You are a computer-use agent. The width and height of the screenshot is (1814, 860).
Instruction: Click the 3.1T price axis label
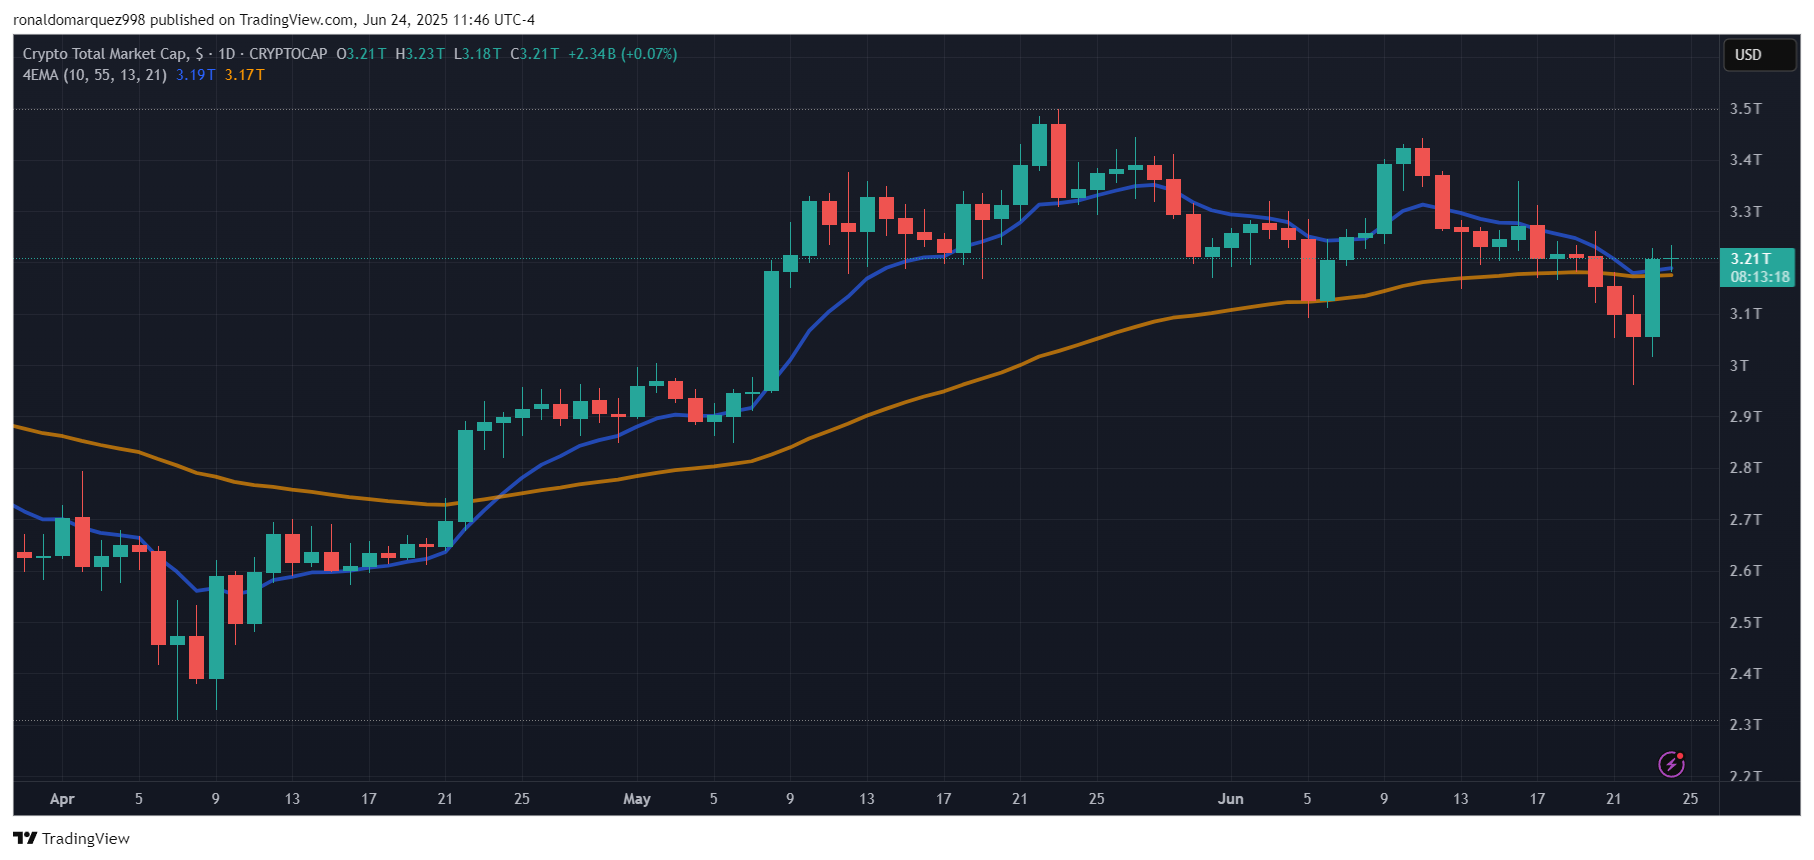tap(1746, 314)
